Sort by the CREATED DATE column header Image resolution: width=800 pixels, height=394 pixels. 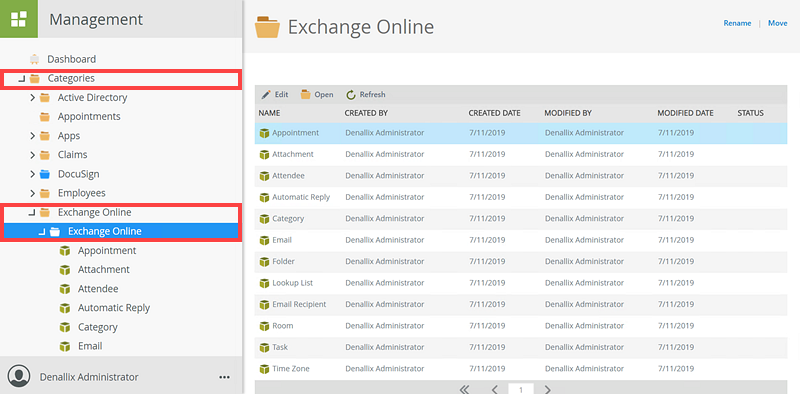tap(494, 113)
